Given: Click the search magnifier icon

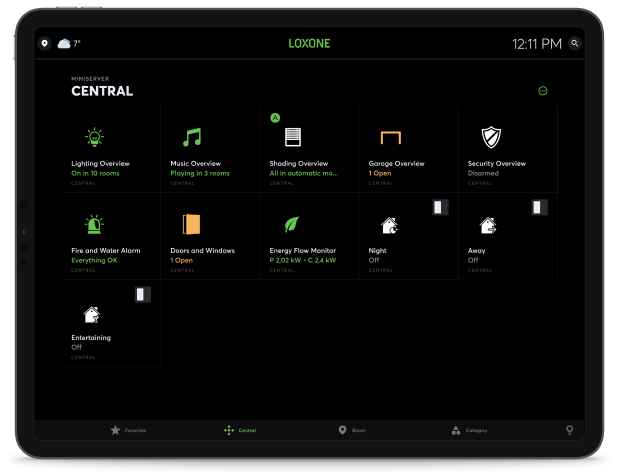Looking at the screenshot, I should 574,44.
